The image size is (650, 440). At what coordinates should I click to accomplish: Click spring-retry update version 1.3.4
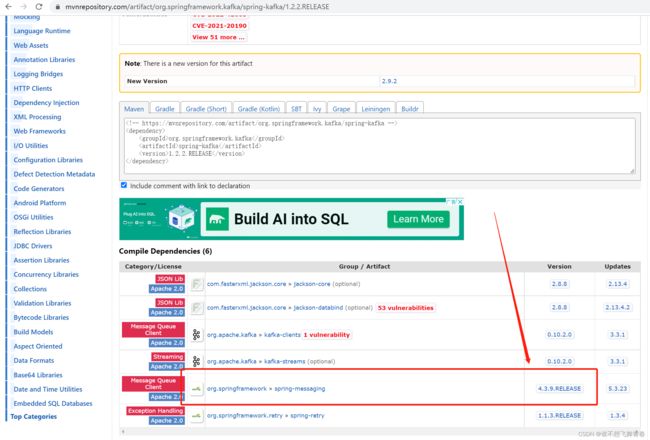coord(617,416)
